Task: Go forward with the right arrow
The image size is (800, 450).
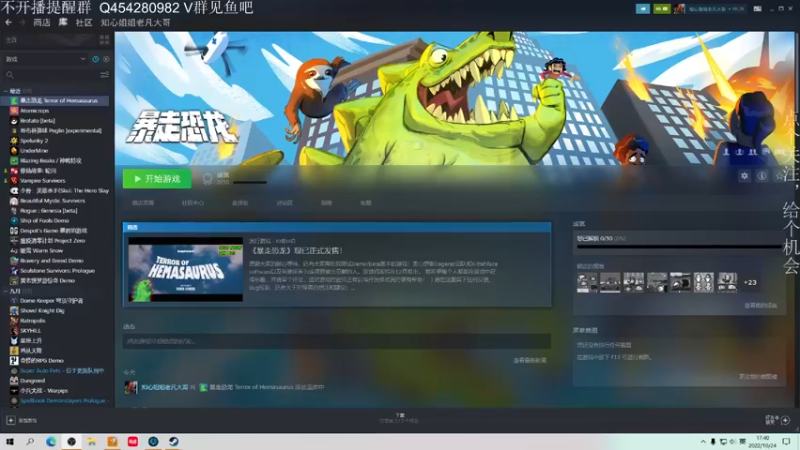Action: 22,22
